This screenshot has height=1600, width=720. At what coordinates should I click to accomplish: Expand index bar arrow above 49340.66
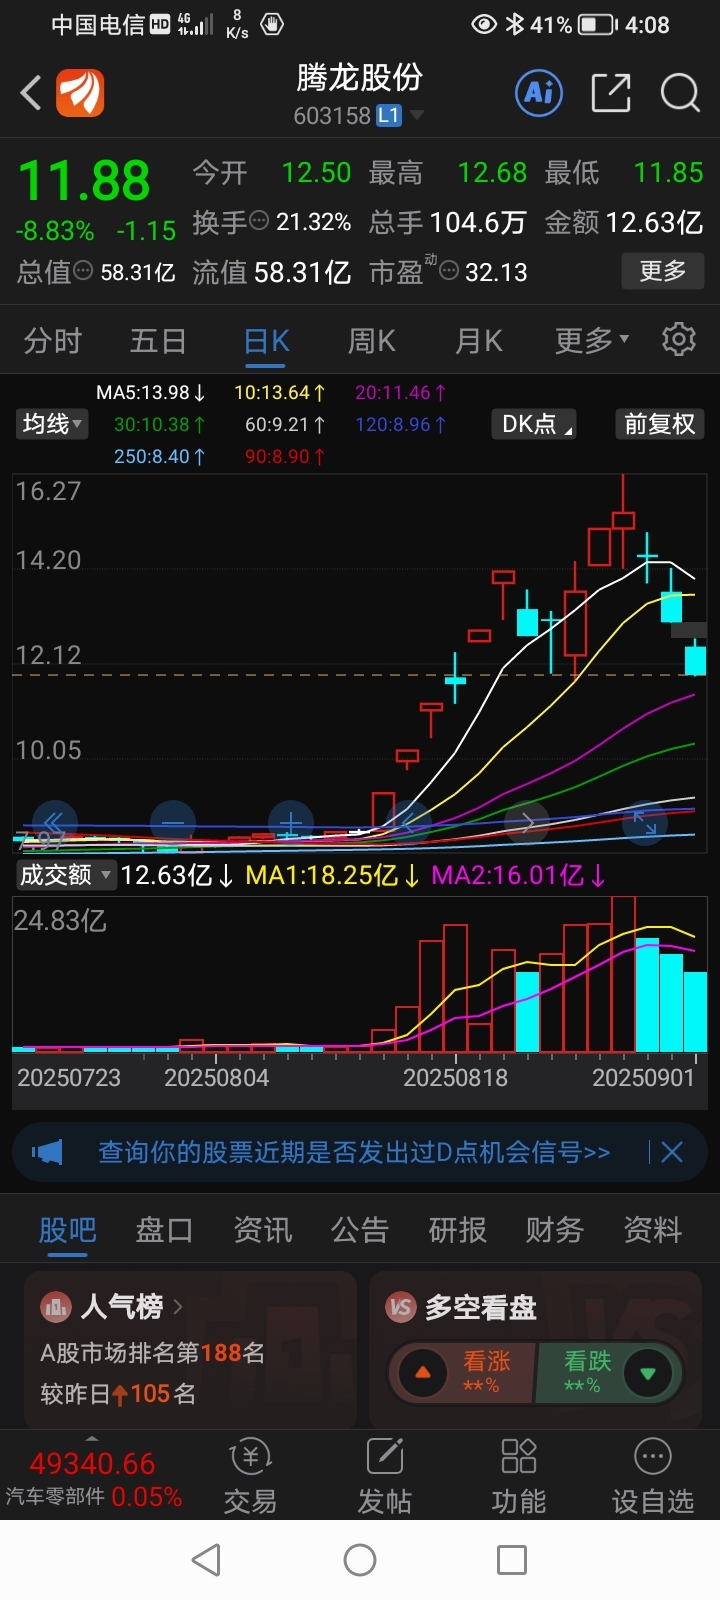(x=93, y=1438)
